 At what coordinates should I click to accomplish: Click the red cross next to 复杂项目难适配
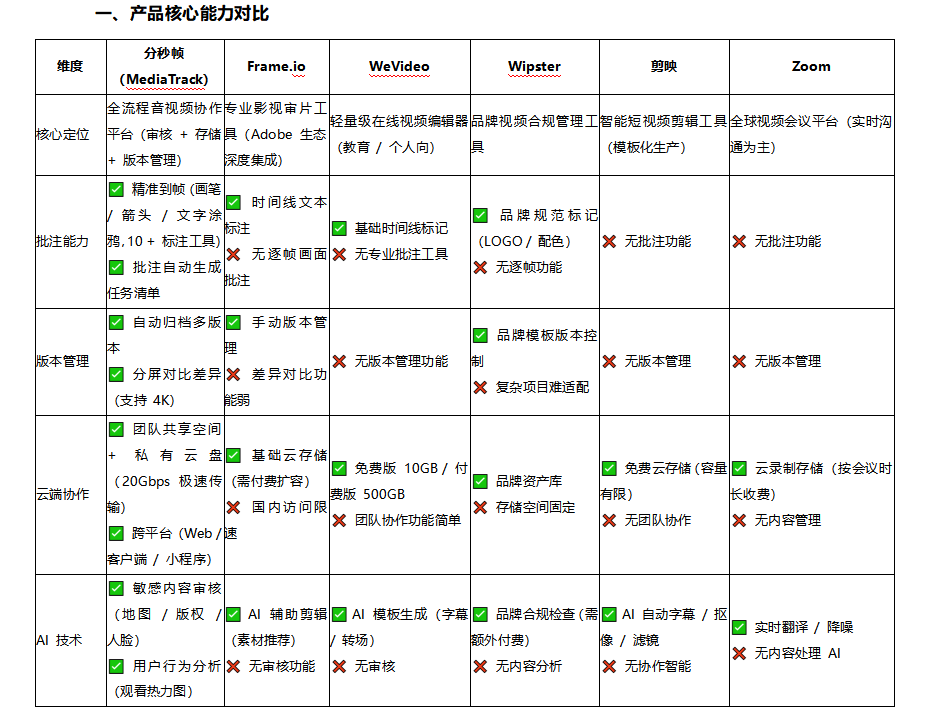point(480,387)
